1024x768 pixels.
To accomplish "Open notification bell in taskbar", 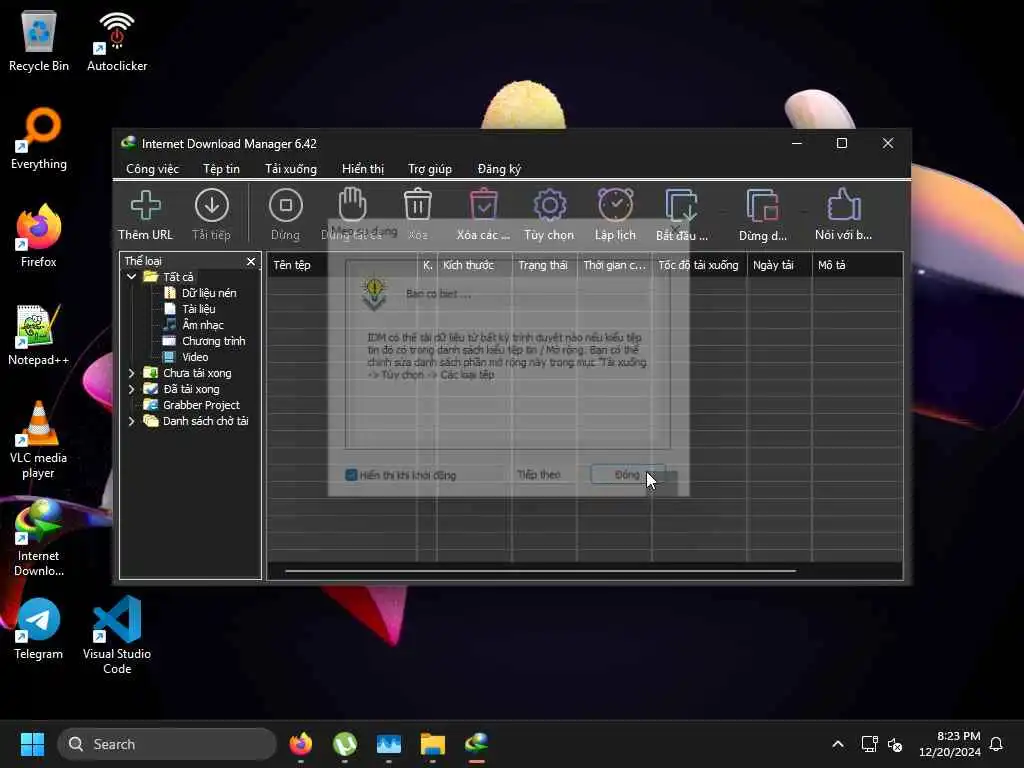I will click(x=997, y=744).
